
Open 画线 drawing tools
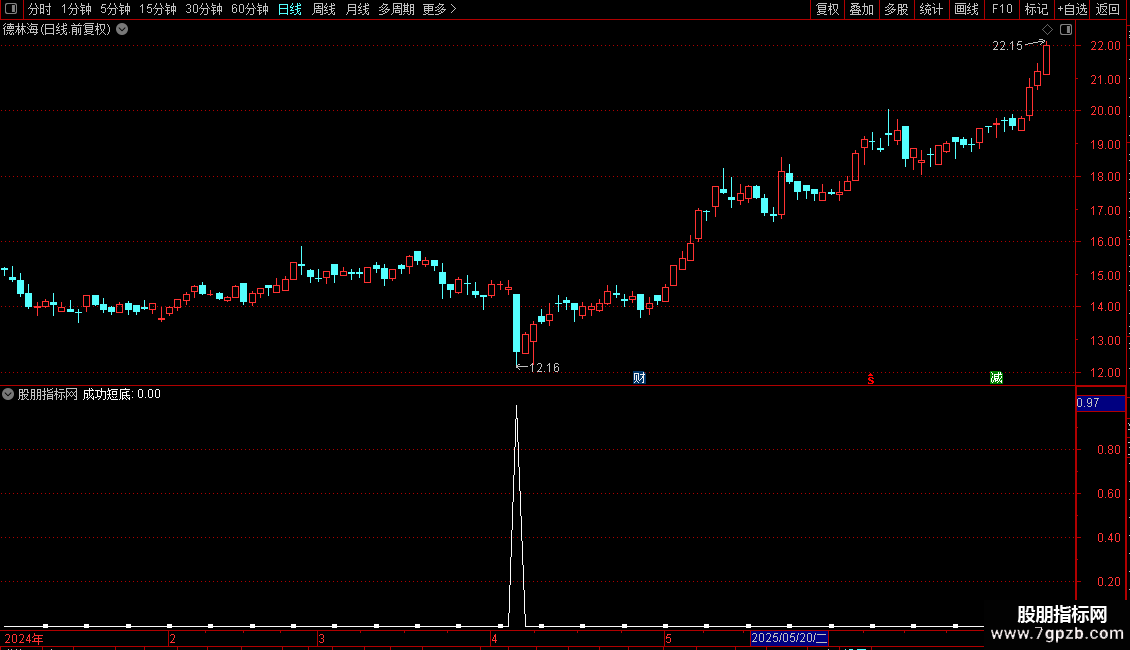coord(966,9)
